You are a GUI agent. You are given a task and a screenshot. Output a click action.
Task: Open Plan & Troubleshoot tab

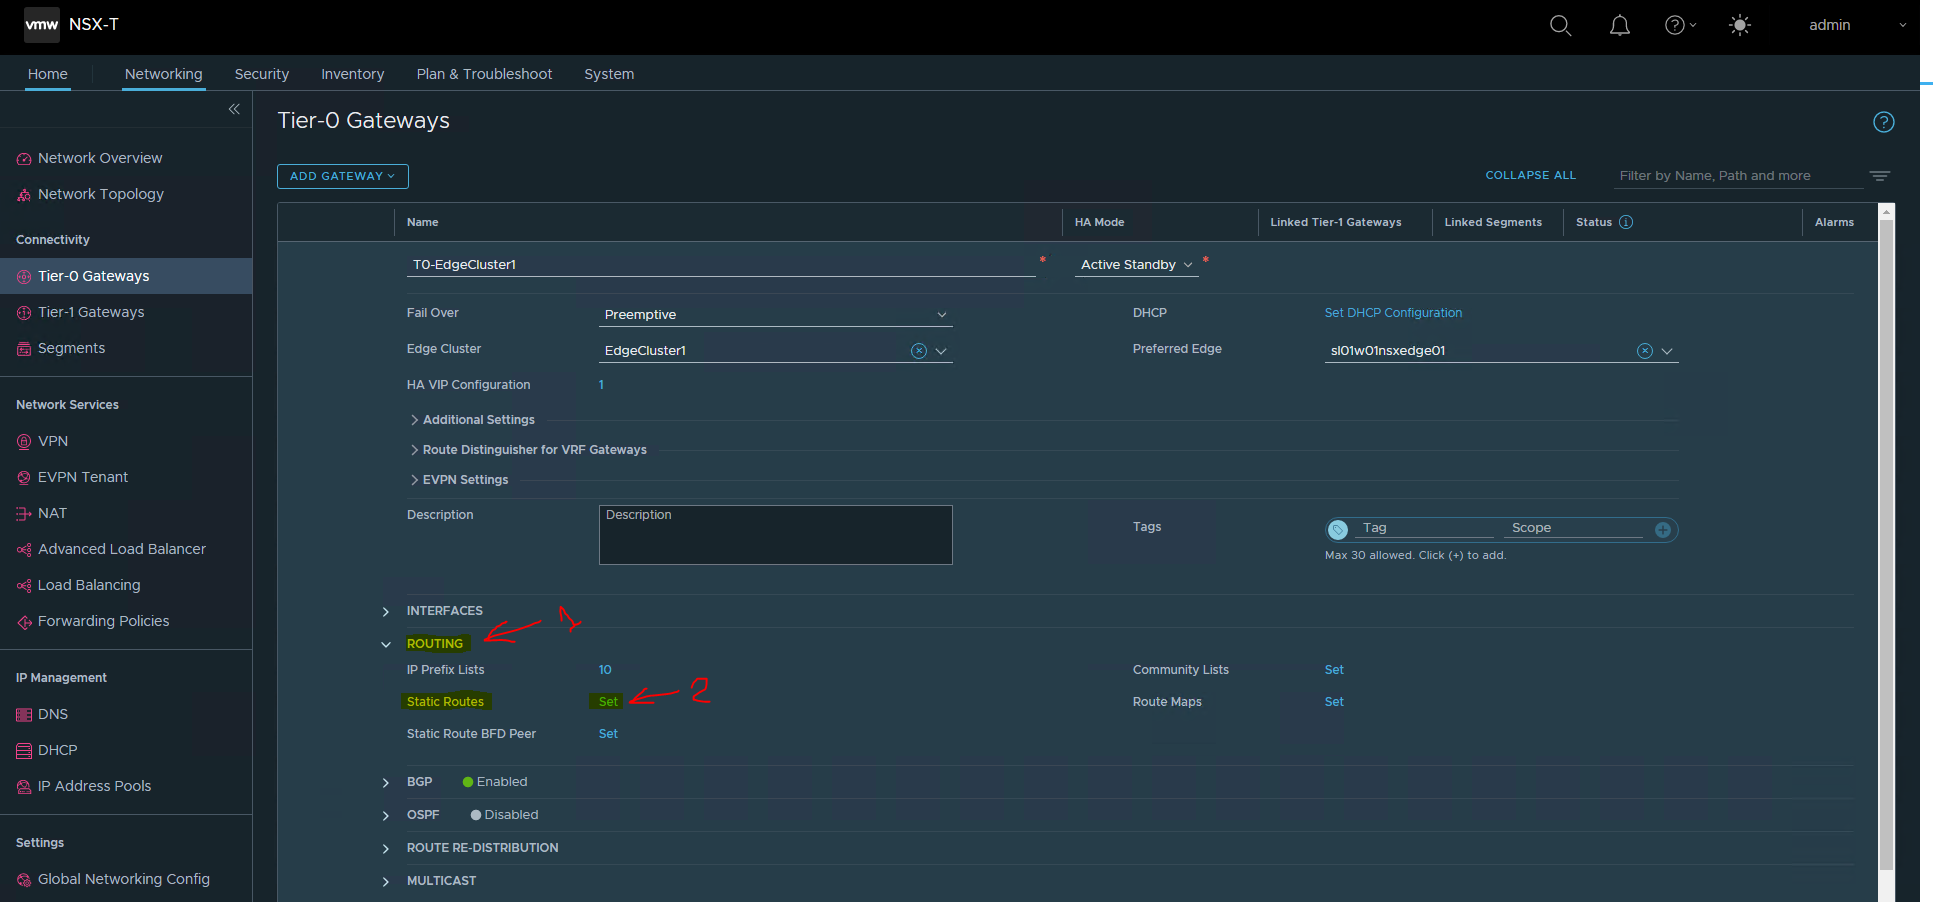click(x=484, y=74)
